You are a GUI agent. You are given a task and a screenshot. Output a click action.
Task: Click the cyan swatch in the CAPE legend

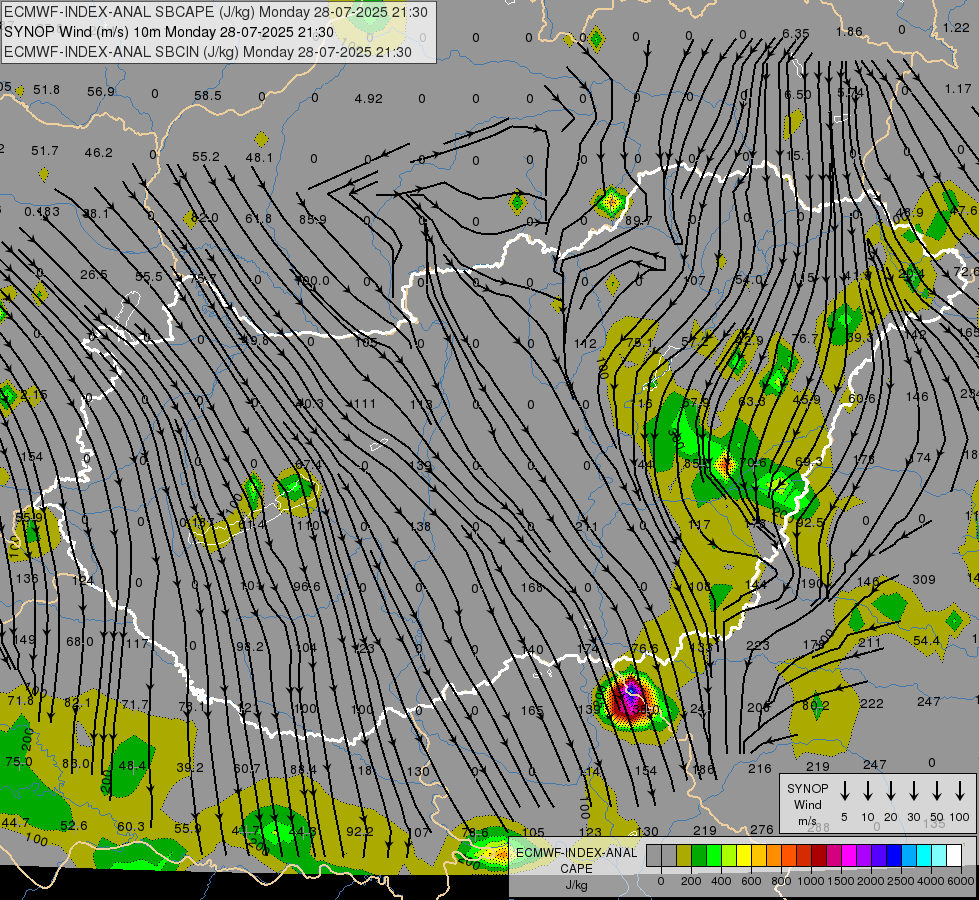[923, 855]
